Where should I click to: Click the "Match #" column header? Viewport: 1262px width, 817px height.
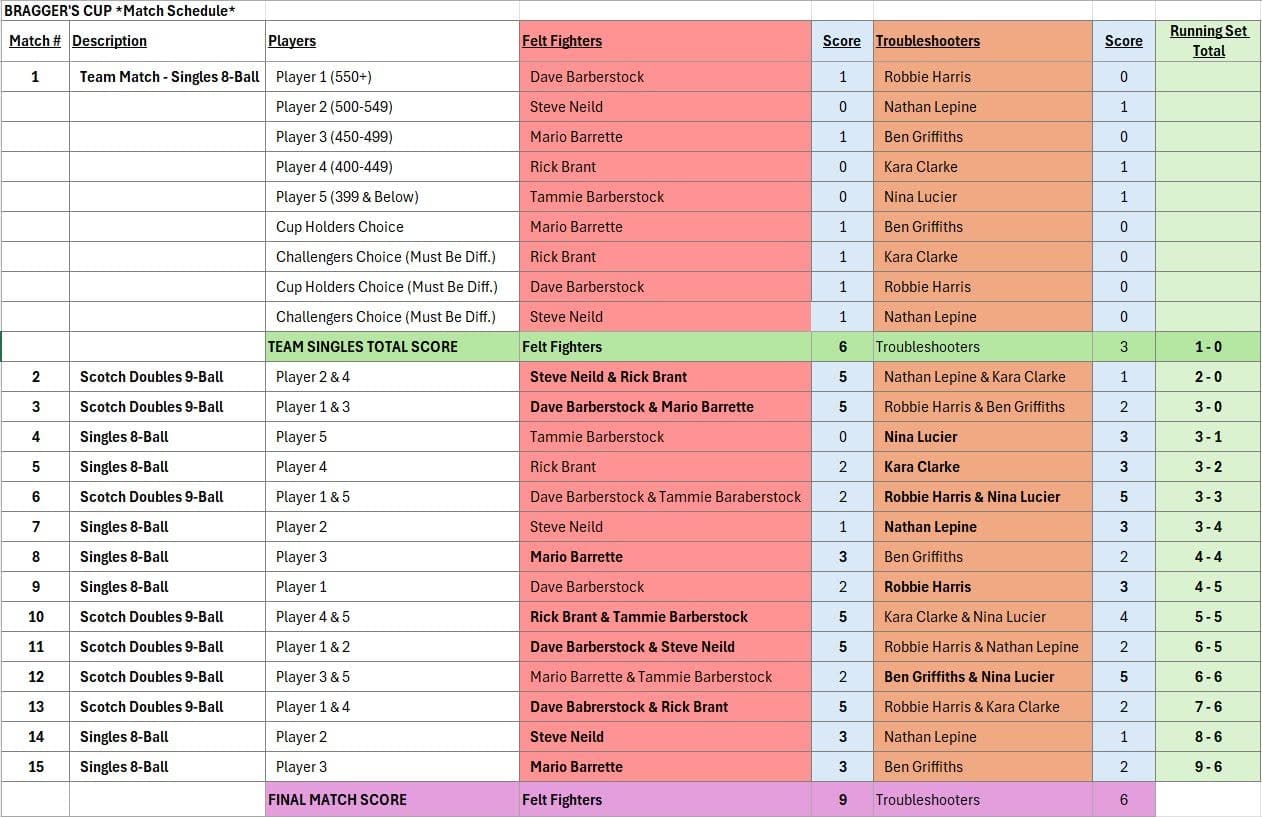(x=35, y=41)
